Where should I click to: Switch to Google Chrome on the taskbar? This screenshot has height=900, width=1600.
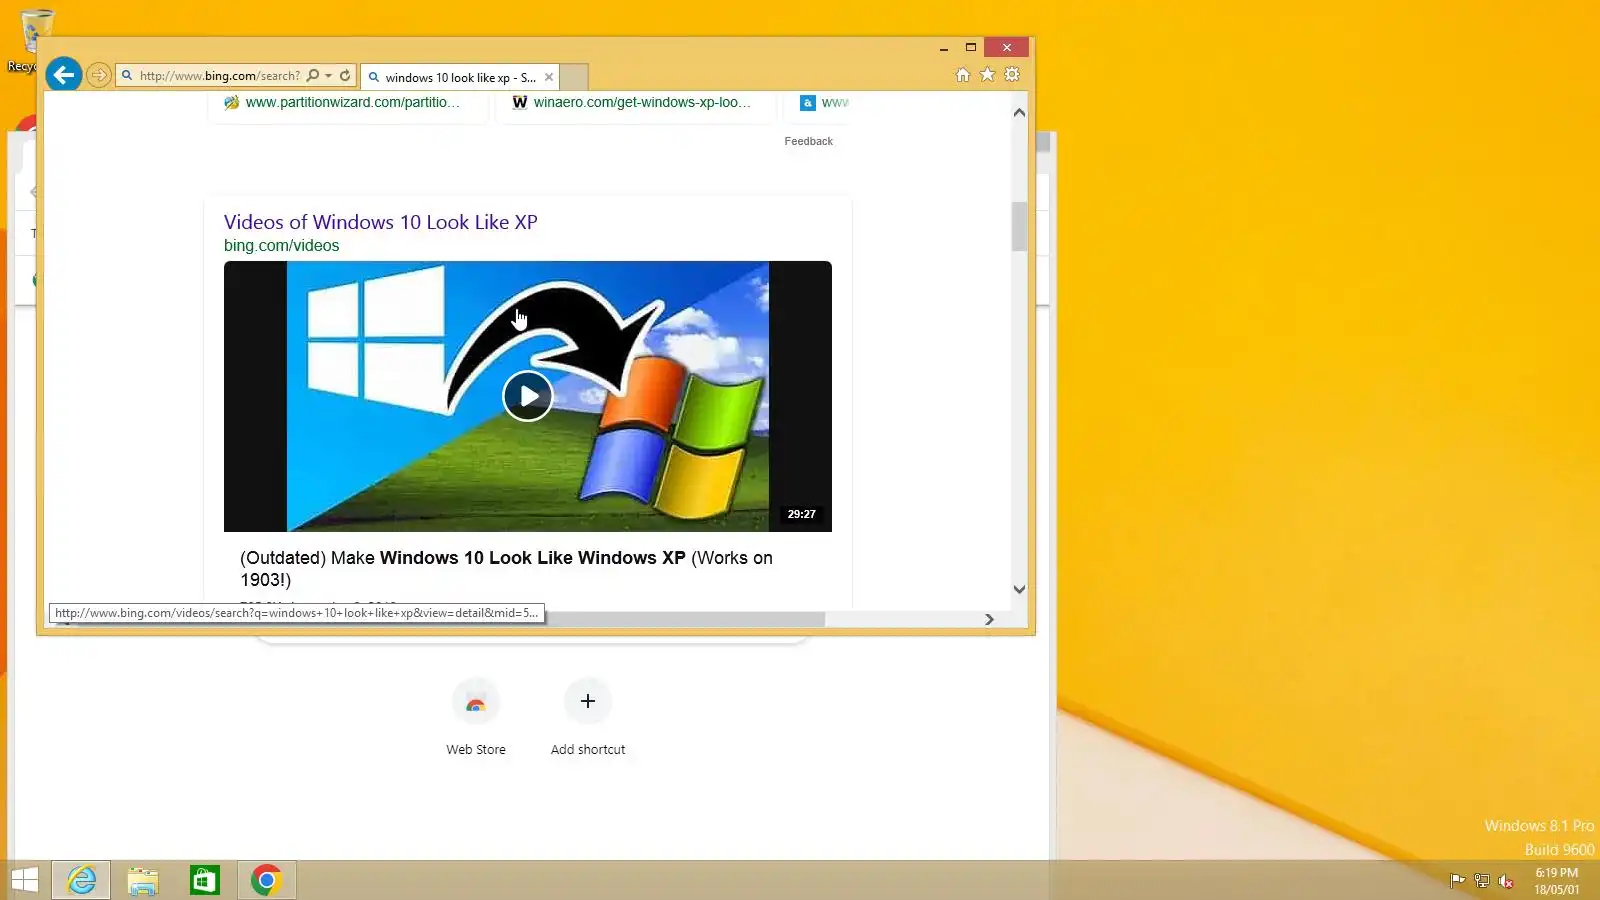point(266,880)
